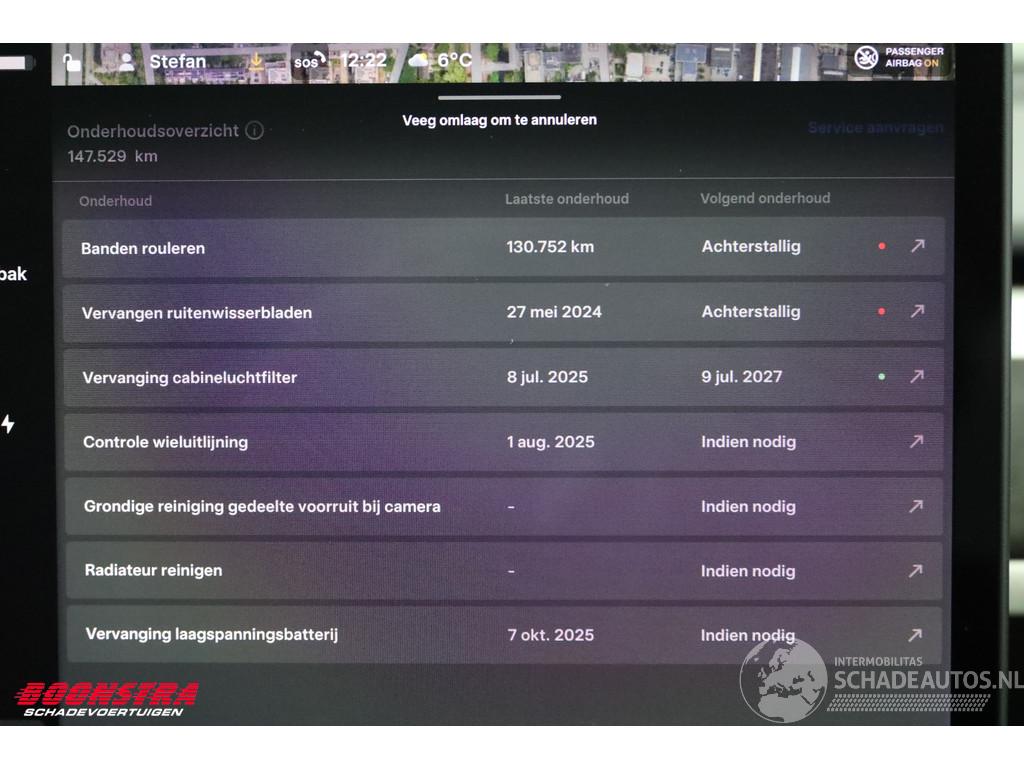Viewport: 1024px width, 768px height.
Task: Tap the lock icon in the status bar
Action: (x=71, y=62)
